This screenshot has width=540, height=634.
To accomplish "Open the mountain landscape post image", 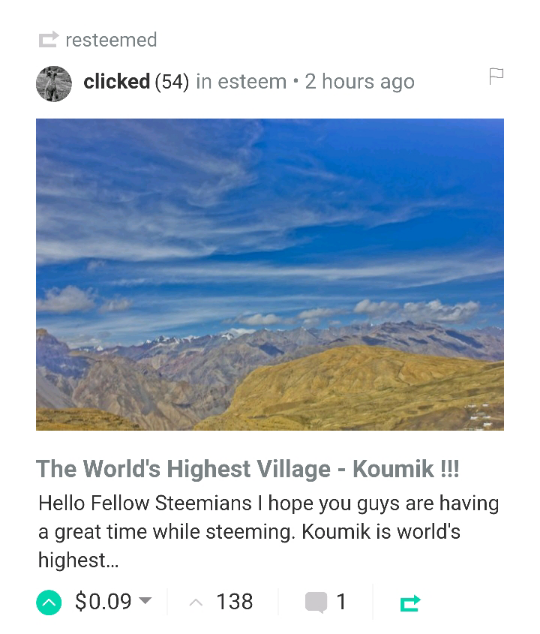I will point(270,275).
